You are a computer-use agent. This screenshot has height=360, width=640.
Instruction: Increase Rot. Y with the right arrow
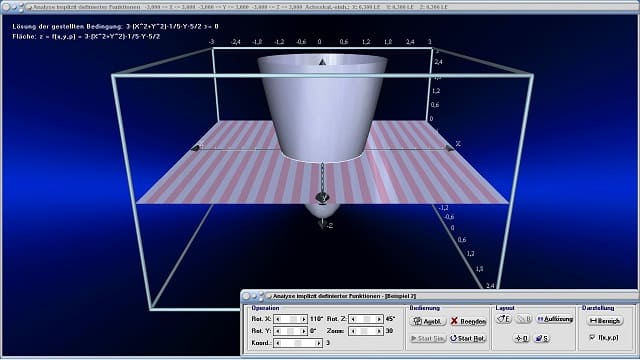click(x=304, y=331)
